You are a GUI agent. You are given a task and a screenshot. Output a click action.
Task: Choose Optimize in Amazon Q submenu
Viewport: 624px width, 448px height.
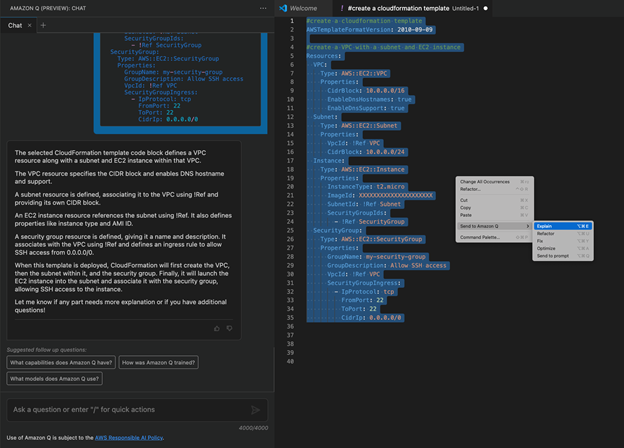pyautogui.click(x=563, y=248)
